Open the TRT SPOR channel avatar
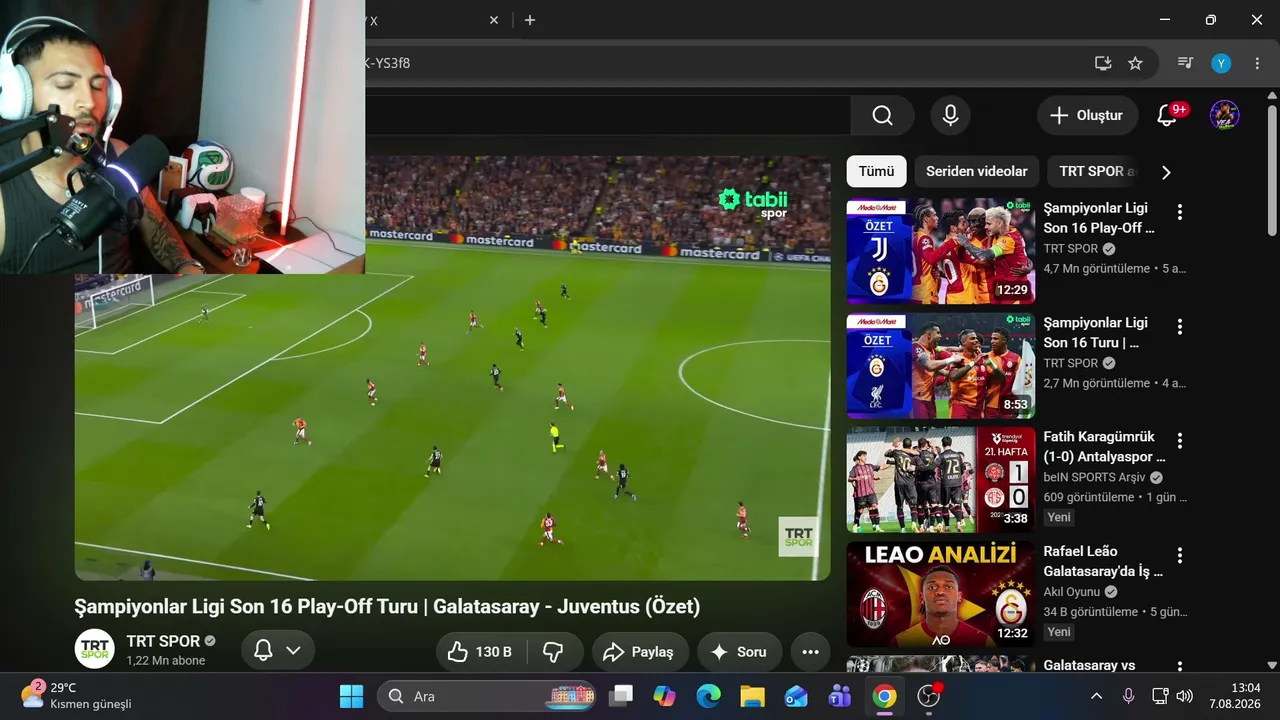1280x720 pixels. 95,649
